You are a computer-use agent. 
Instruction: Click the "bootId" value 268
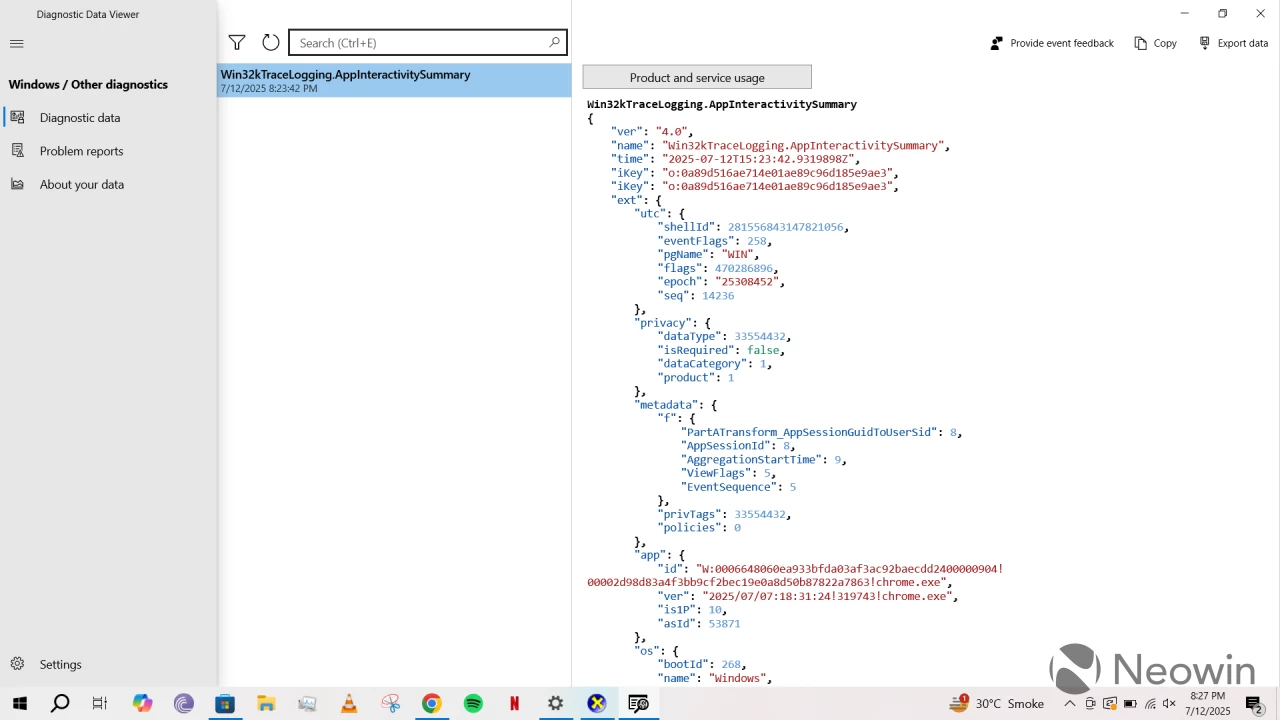(731, 665)
